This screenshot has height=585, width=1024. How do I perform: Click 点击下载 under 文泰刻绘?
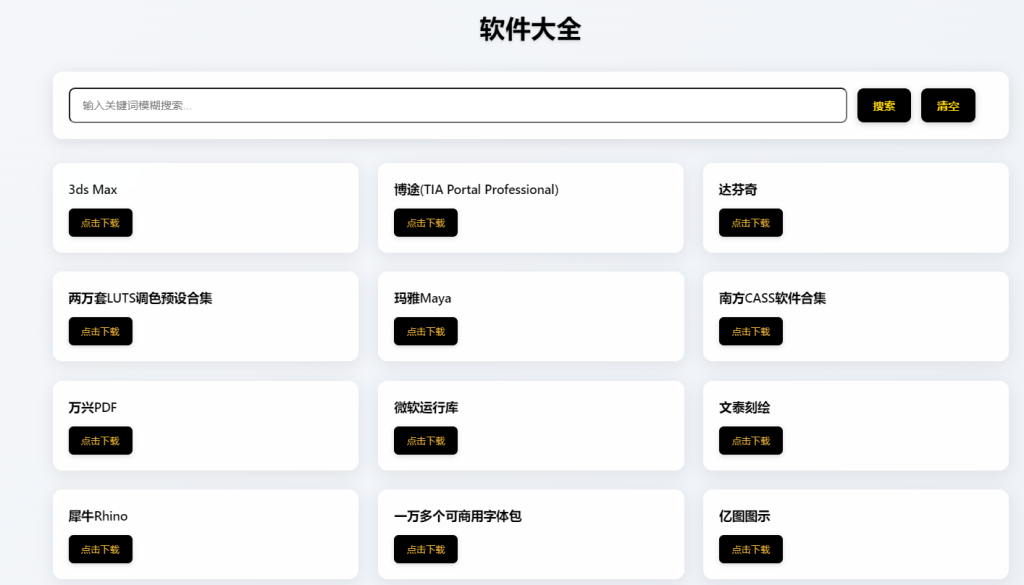coord(751,440)
